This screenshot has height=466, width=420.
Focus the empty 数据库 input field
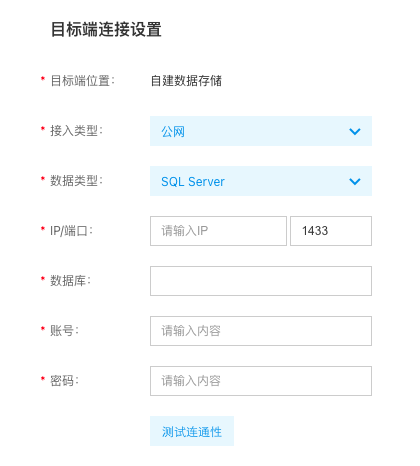coord(261,281)
